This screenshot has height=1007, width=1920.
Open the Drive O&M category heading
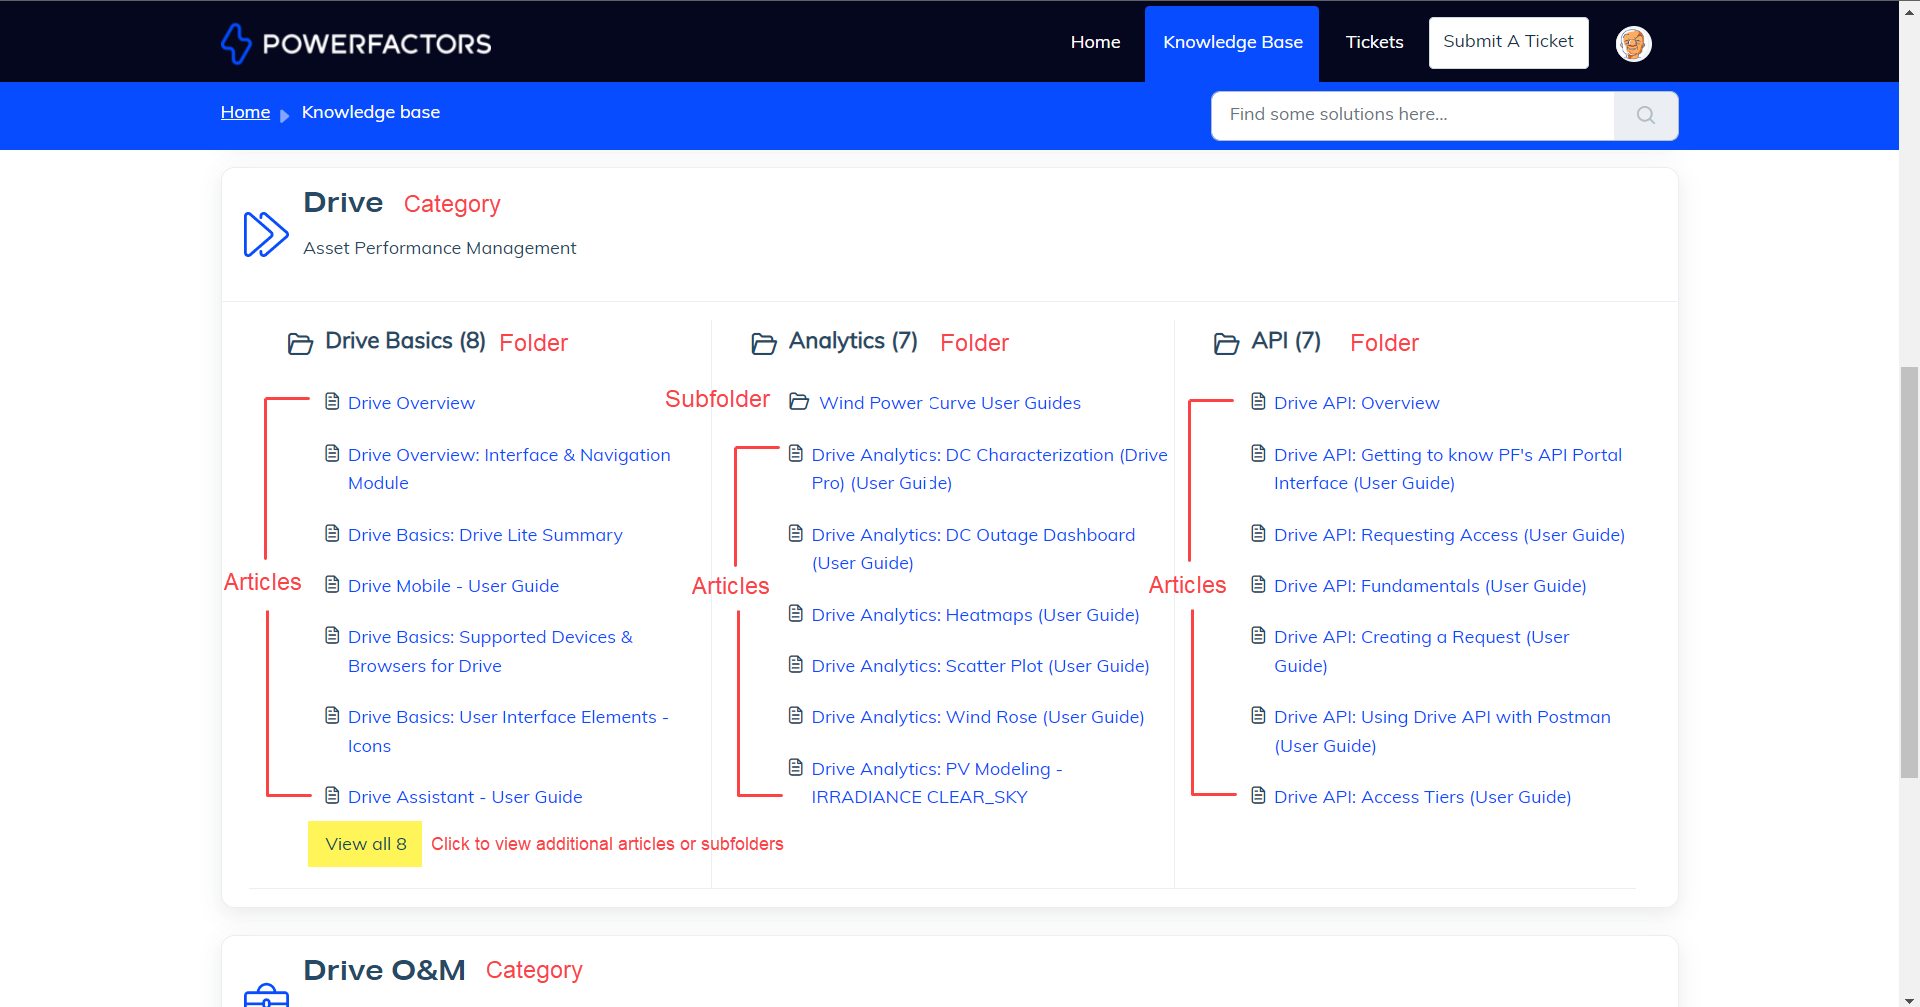tap(384, 970)
